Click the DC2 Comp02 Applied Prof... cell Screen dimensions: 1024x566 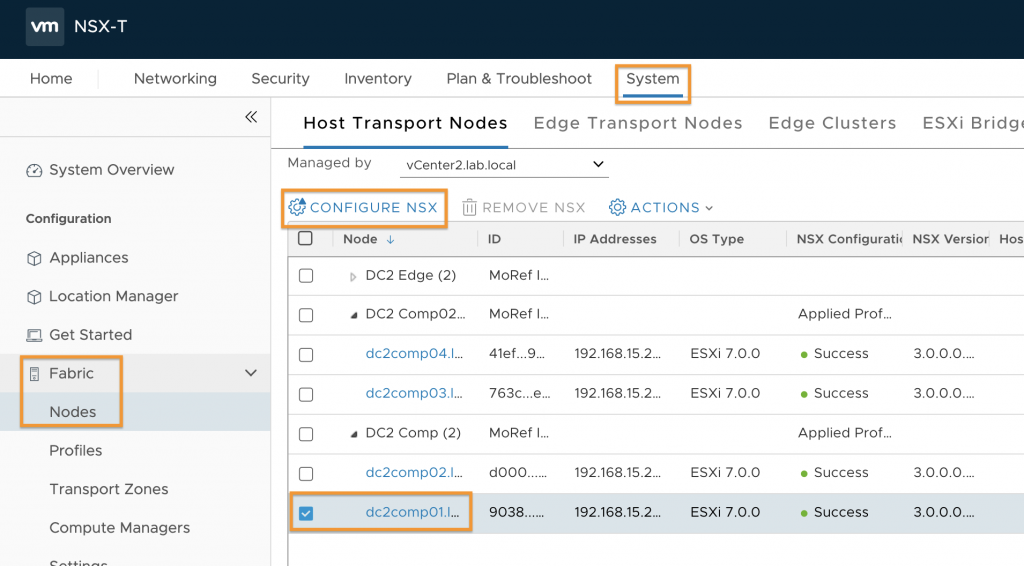(x=844, y=314)
